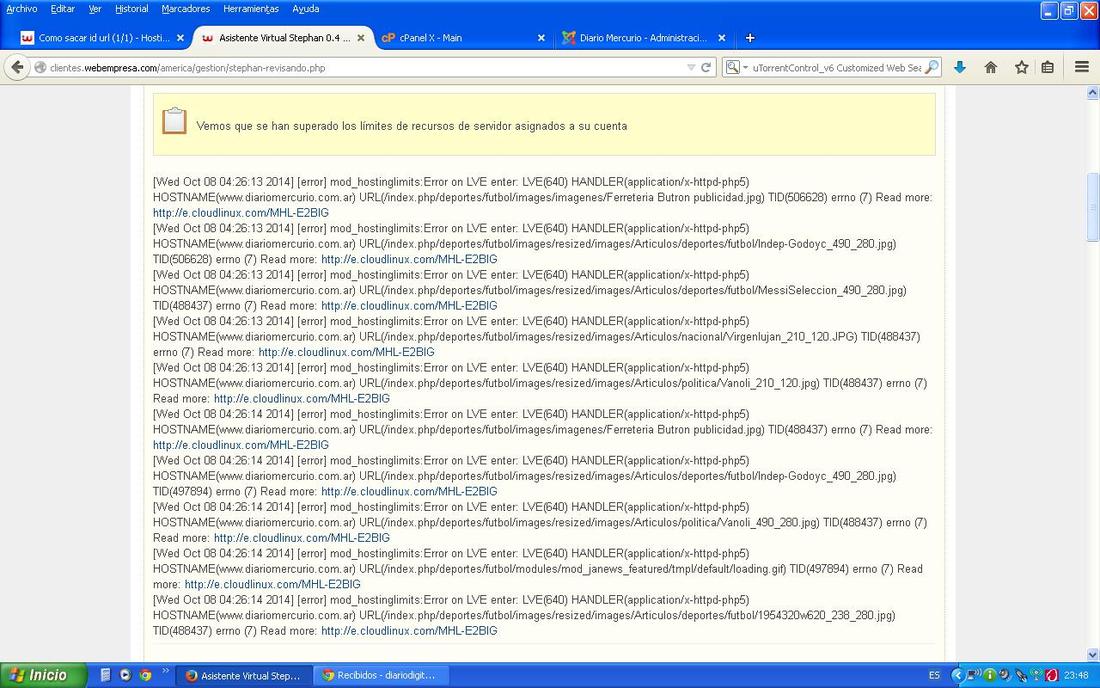The height and width of the screenshot is (688, 1100).
Task: Click the search magnifier in the search box
Action: 932,67
